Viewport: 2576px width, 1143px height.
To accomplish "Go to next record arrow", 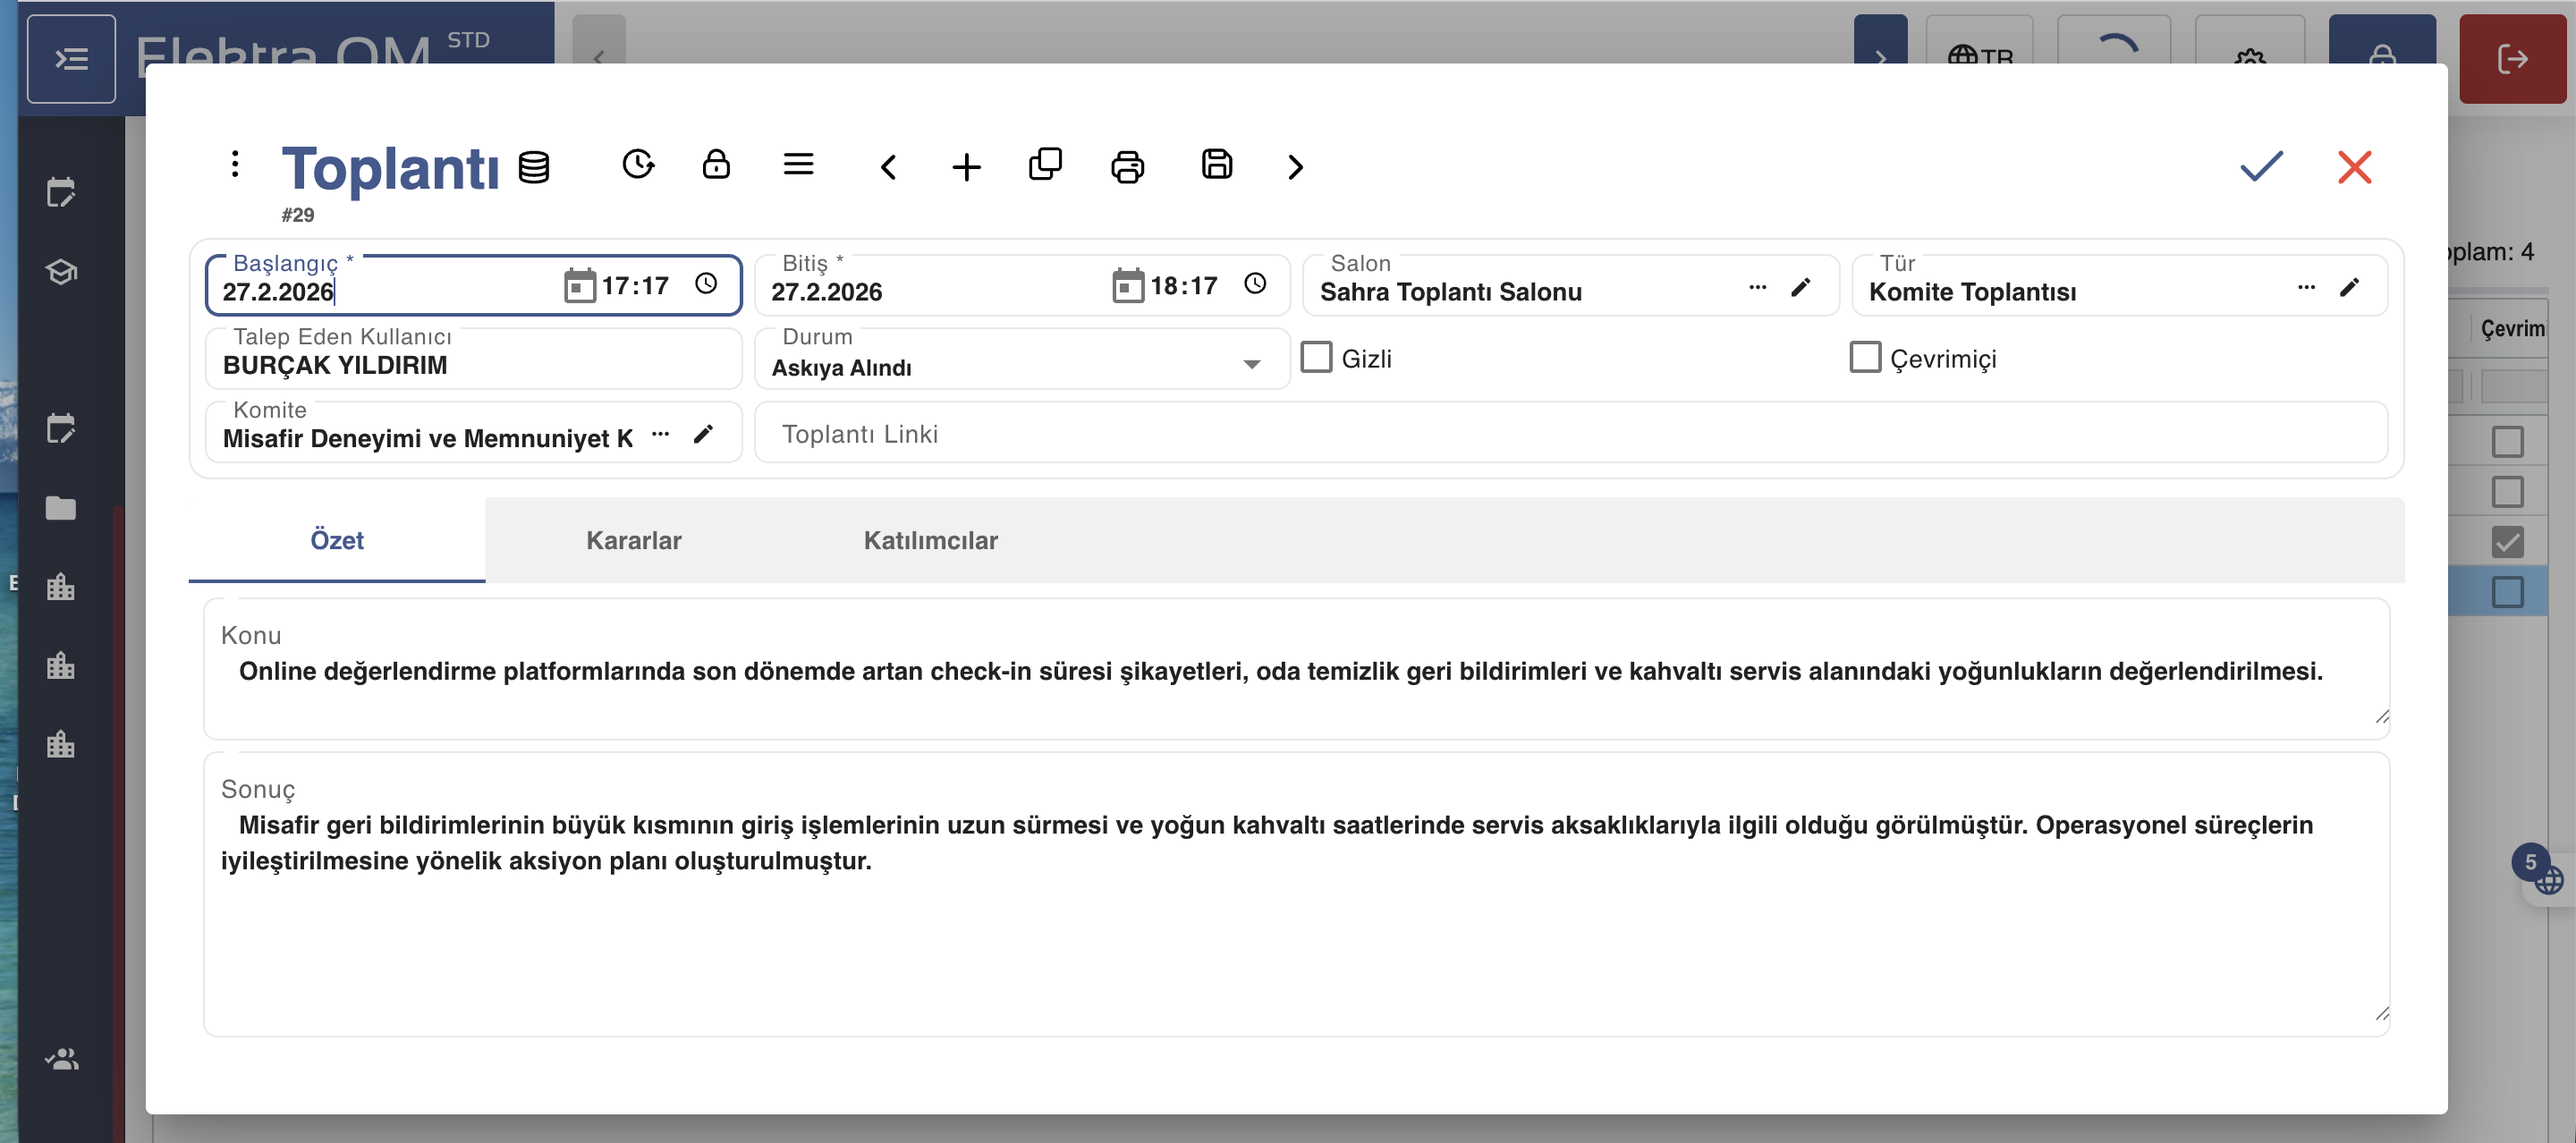I will (x=1295, y=166).
